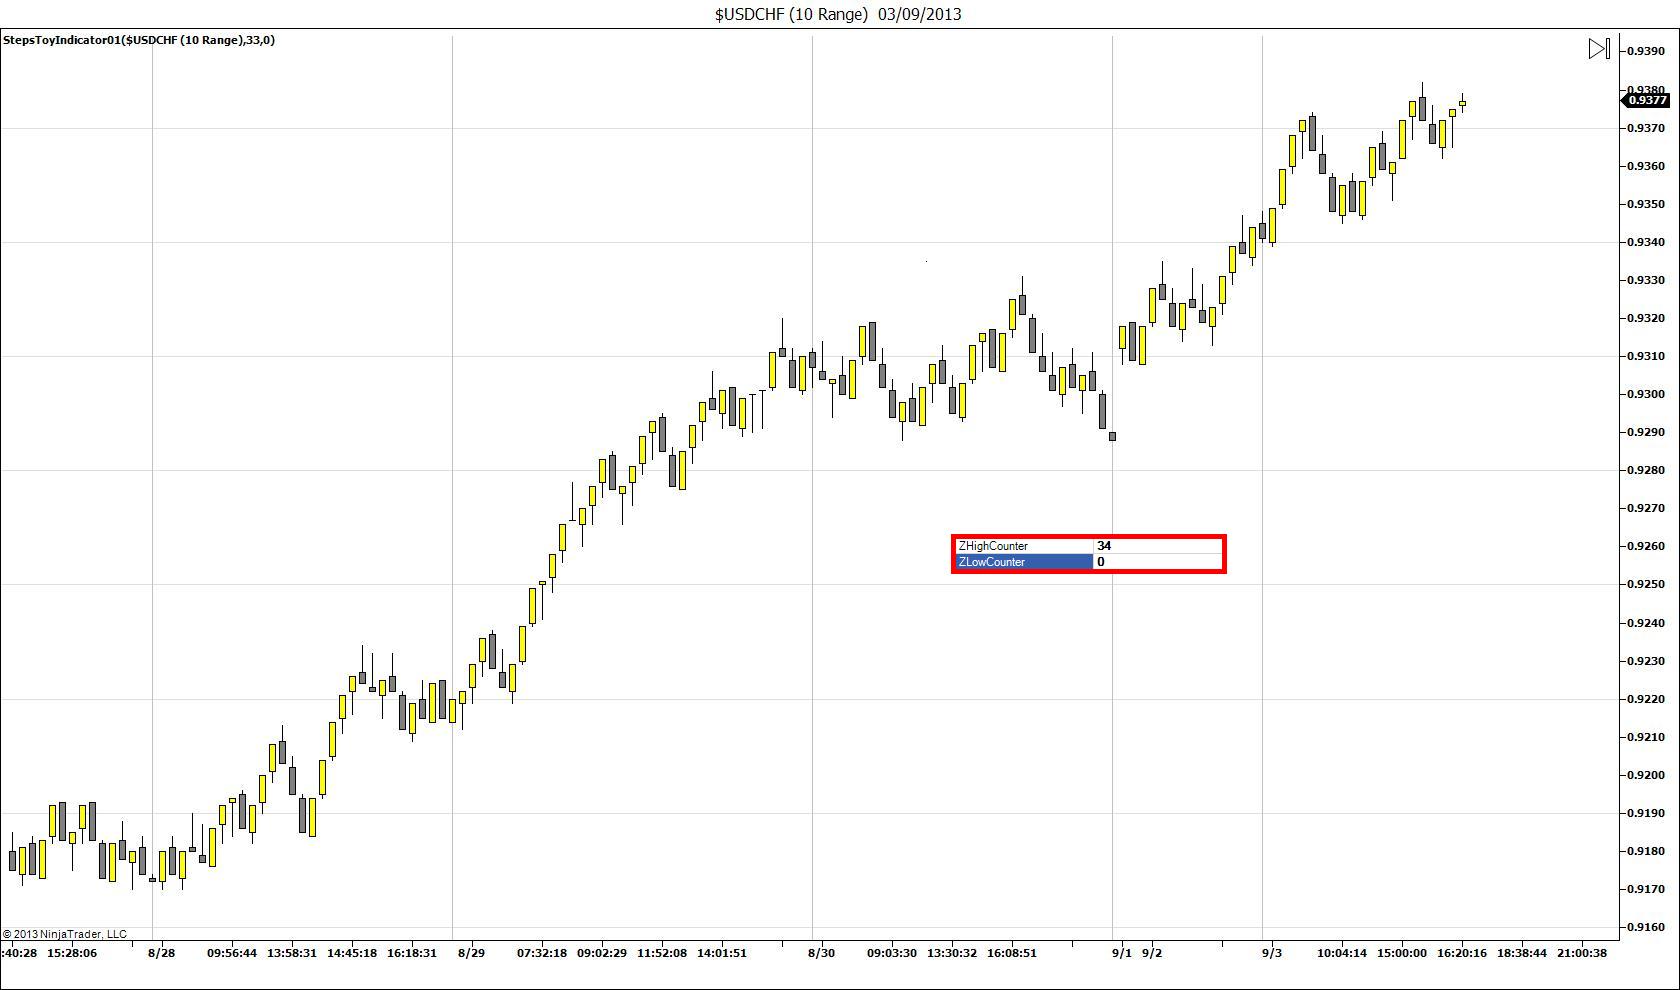The image size is (1680, 990).
Task: Click the 13:30:32 time axis label
Action: click(x=952, y=953)
